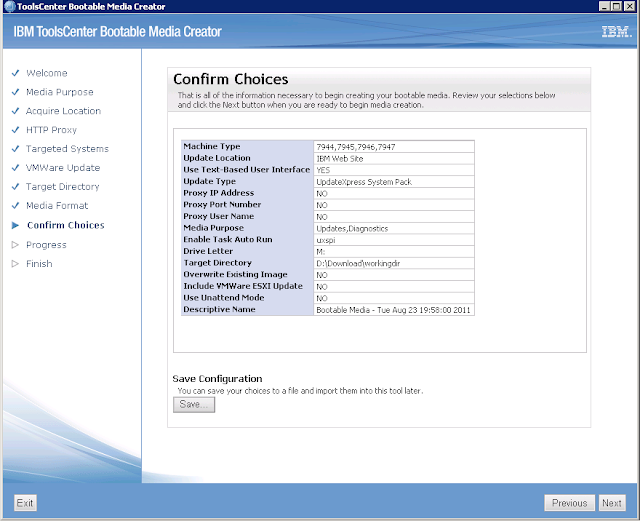This screenshot has width=640, height=521.
Task: Click the Save... configuration button
Action: click(x=194, y=405)
